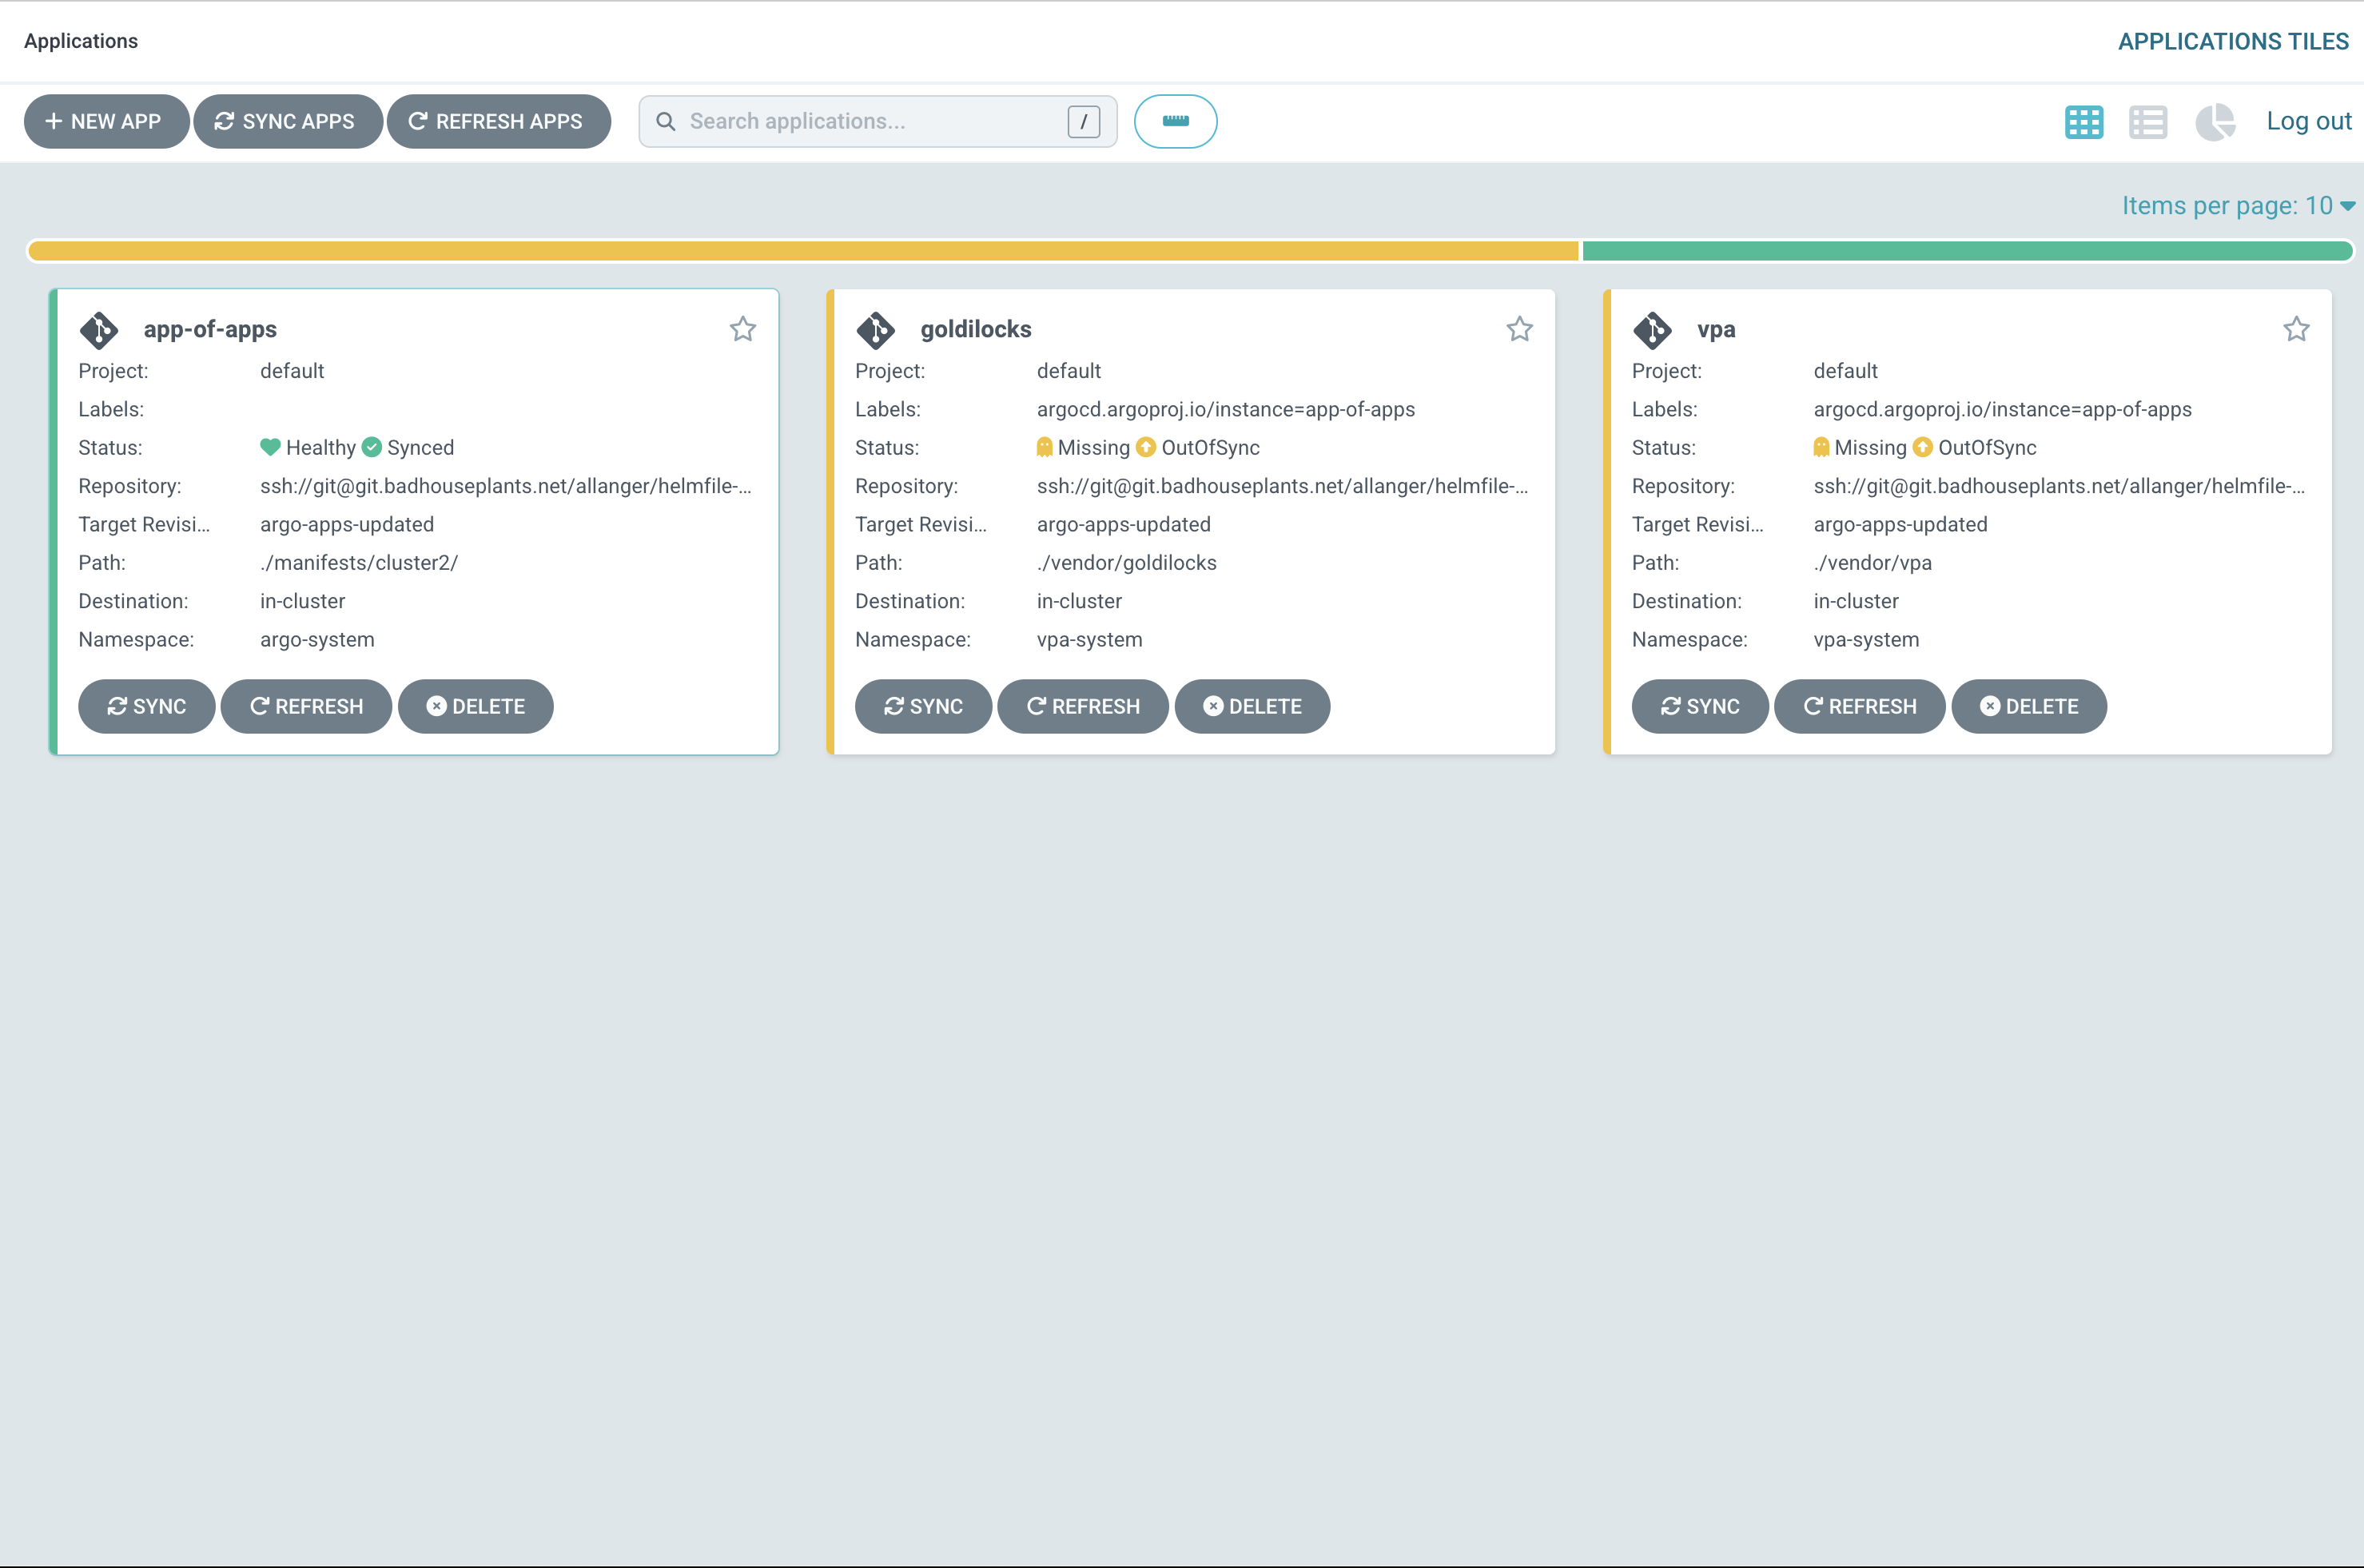Click the goldilocks git source icon

click(876, 330)
